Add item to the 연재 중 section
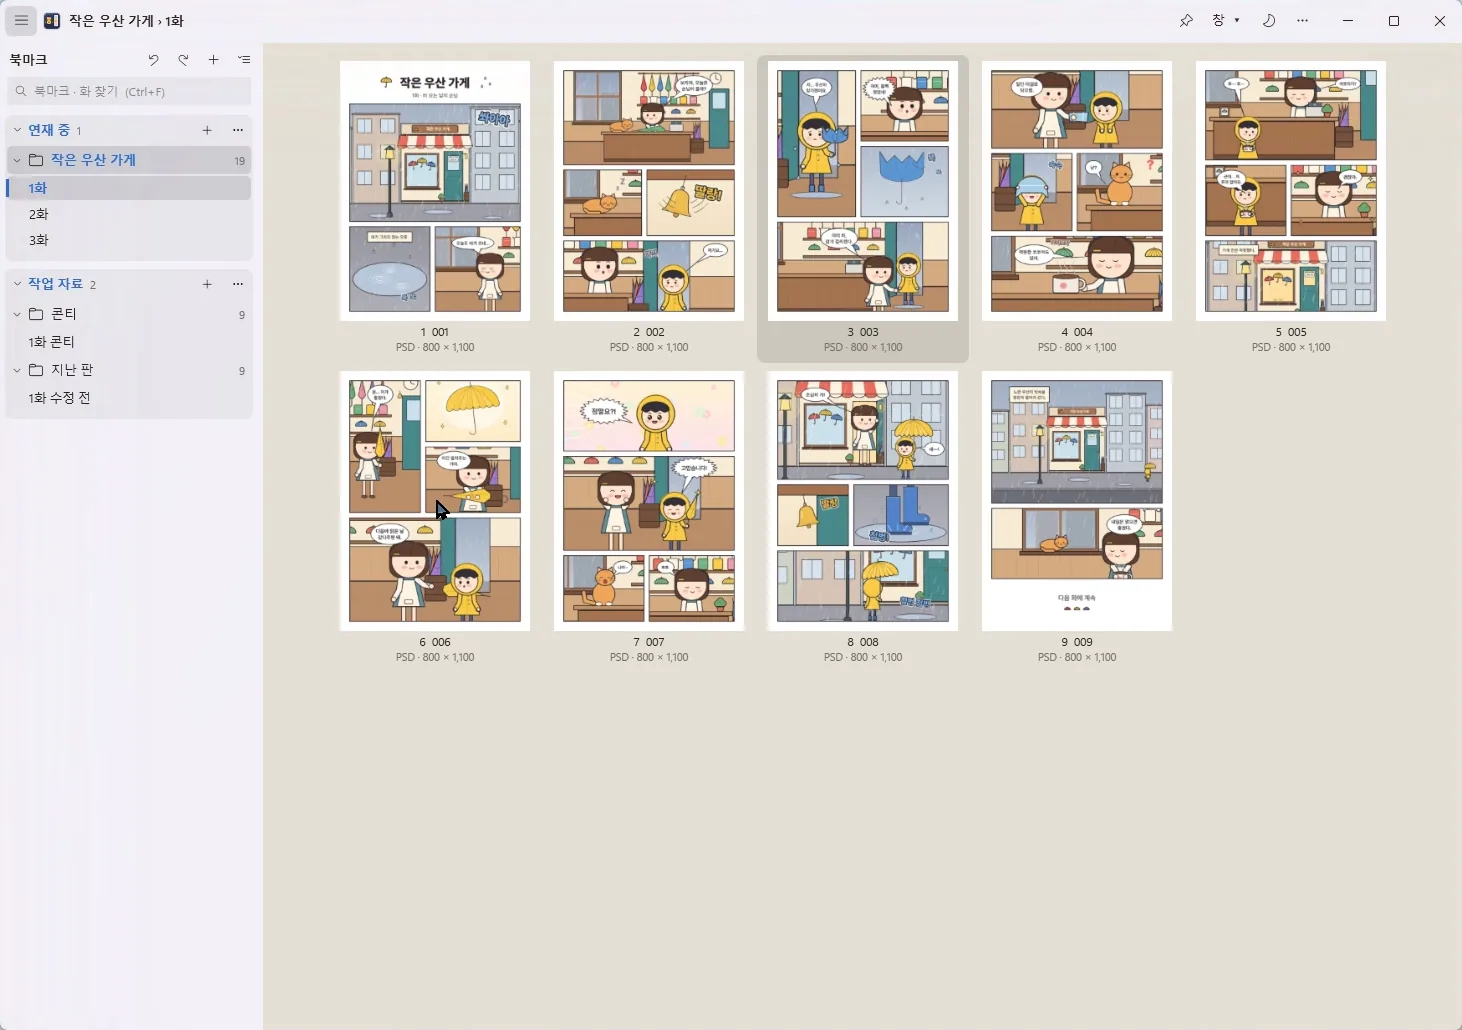The image size is (1462, 1030). (x=207, y=130)
